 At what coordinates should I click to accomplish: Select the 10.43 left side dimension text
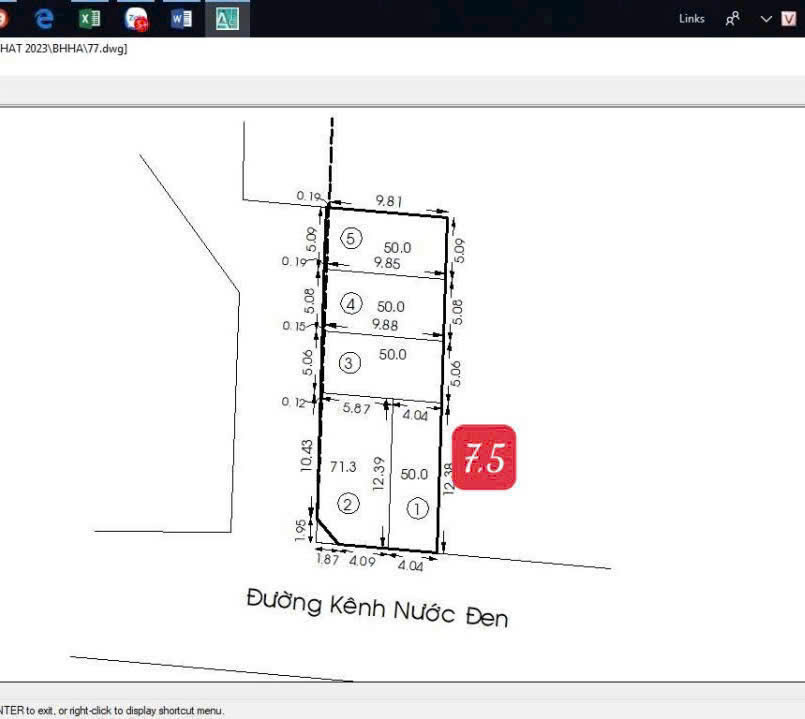[308, 458]
